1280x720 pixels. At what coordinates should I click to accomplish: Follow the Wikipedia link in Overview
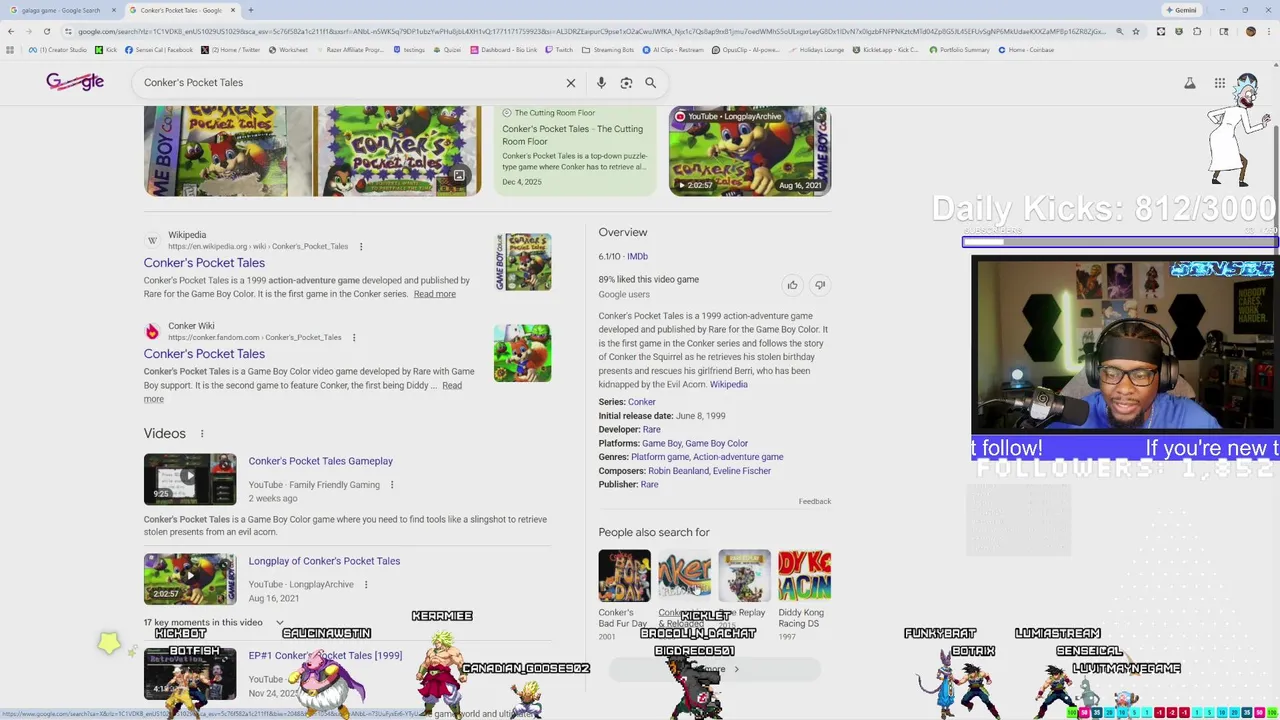728,385
